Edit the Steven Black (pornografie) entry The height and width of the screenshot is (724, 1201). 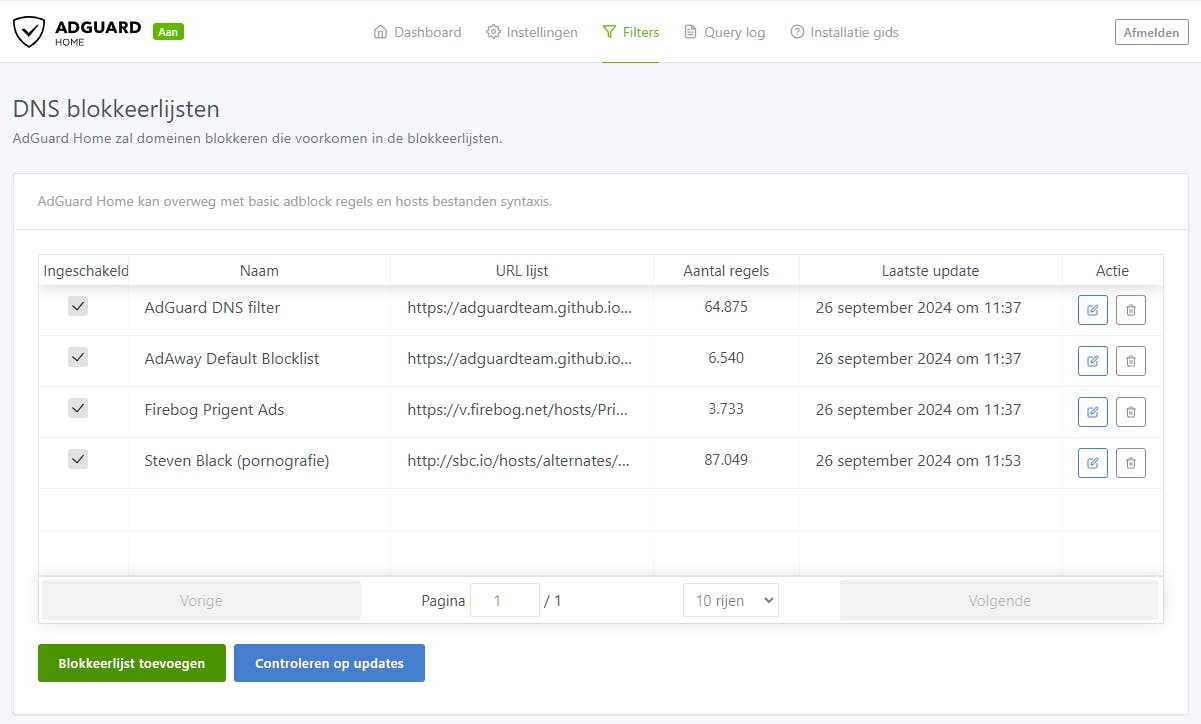[1093, 463]
